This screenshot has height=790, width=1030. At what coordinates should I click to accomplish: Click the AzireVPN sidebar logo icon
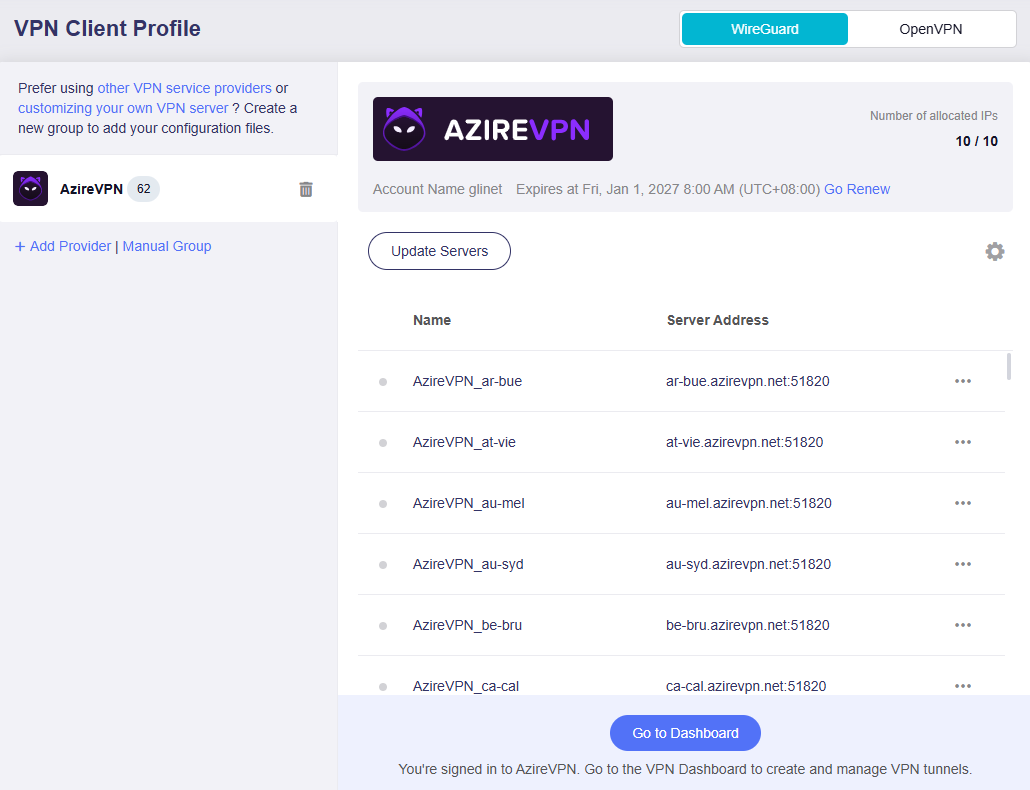31,188
